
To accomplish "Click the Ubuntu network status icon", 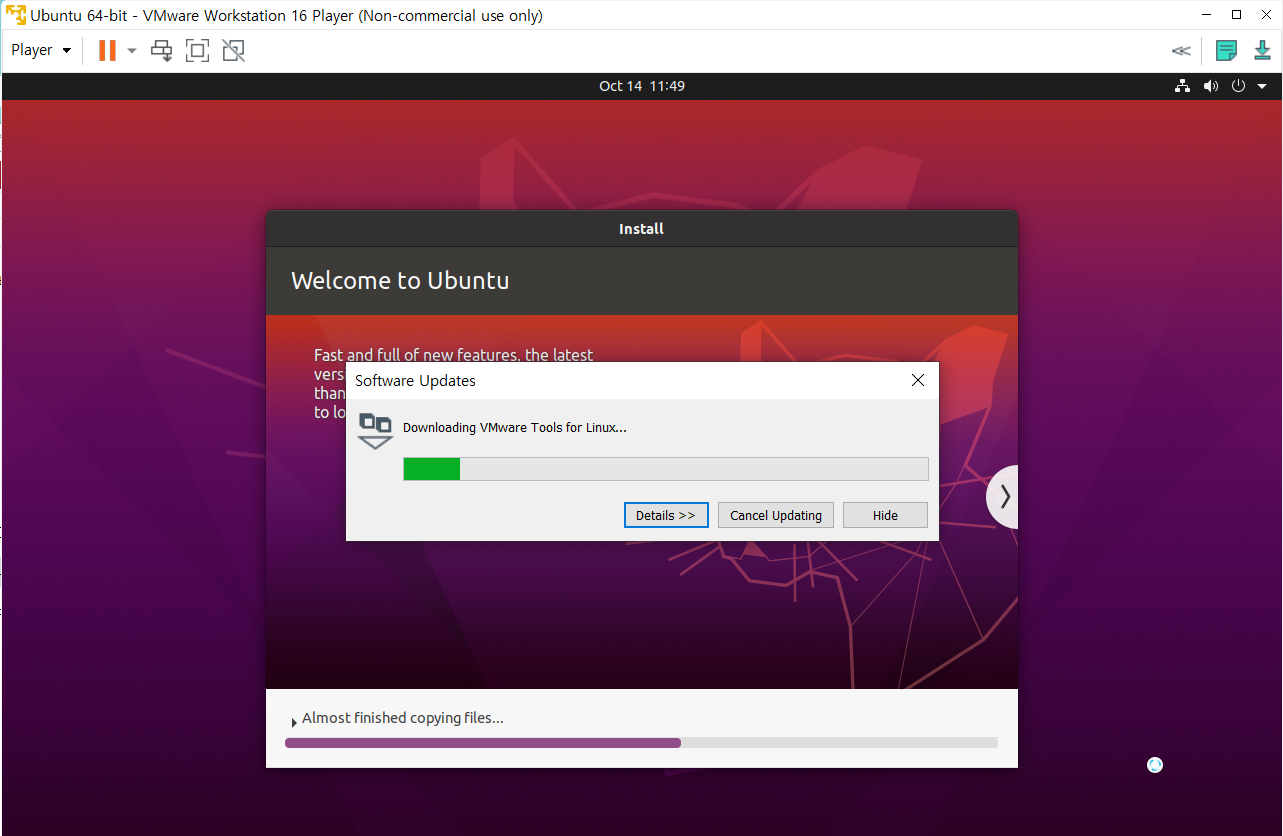I will [1182, 86].
